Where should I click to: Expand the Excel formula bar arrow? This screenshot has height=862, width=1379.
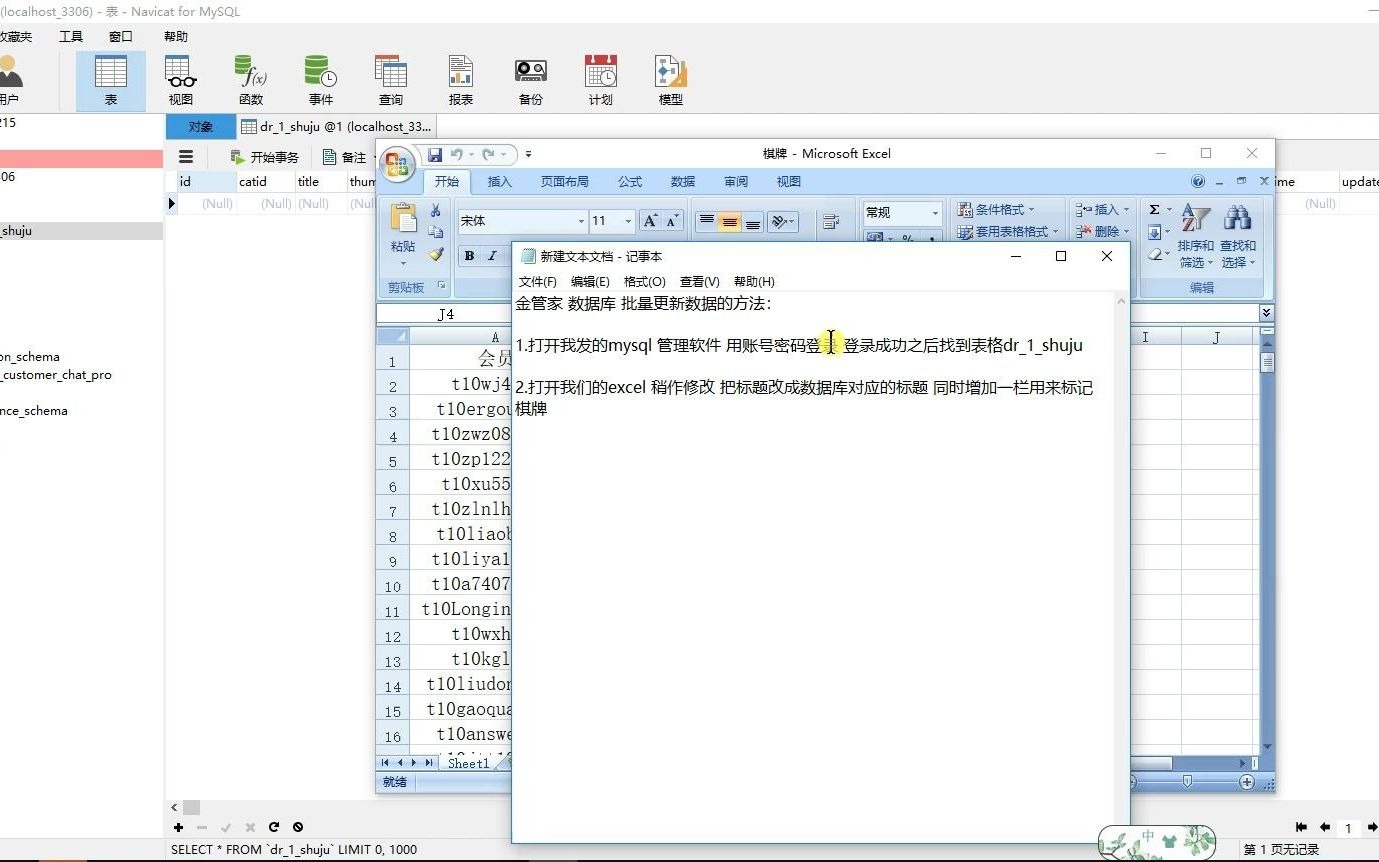(1266, 313)
